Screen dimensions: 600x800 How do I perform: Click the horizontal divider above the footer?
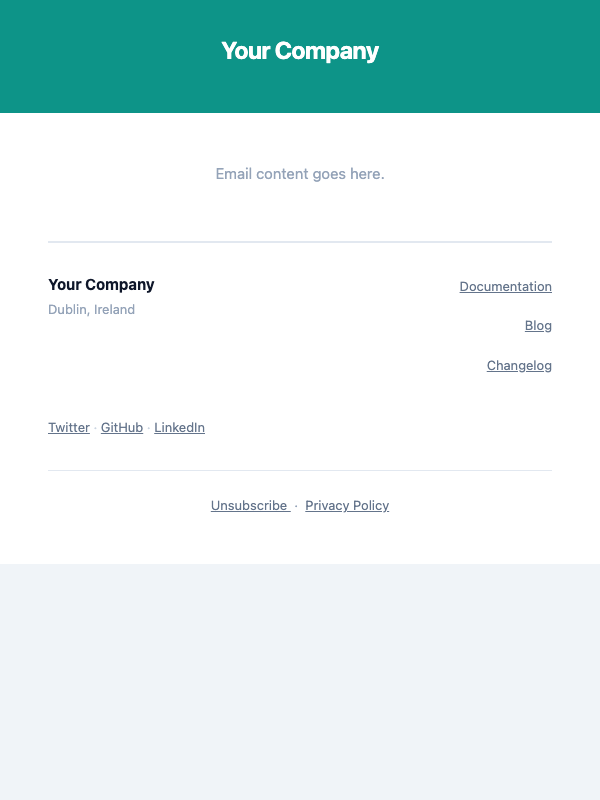[x=300, y=241]
